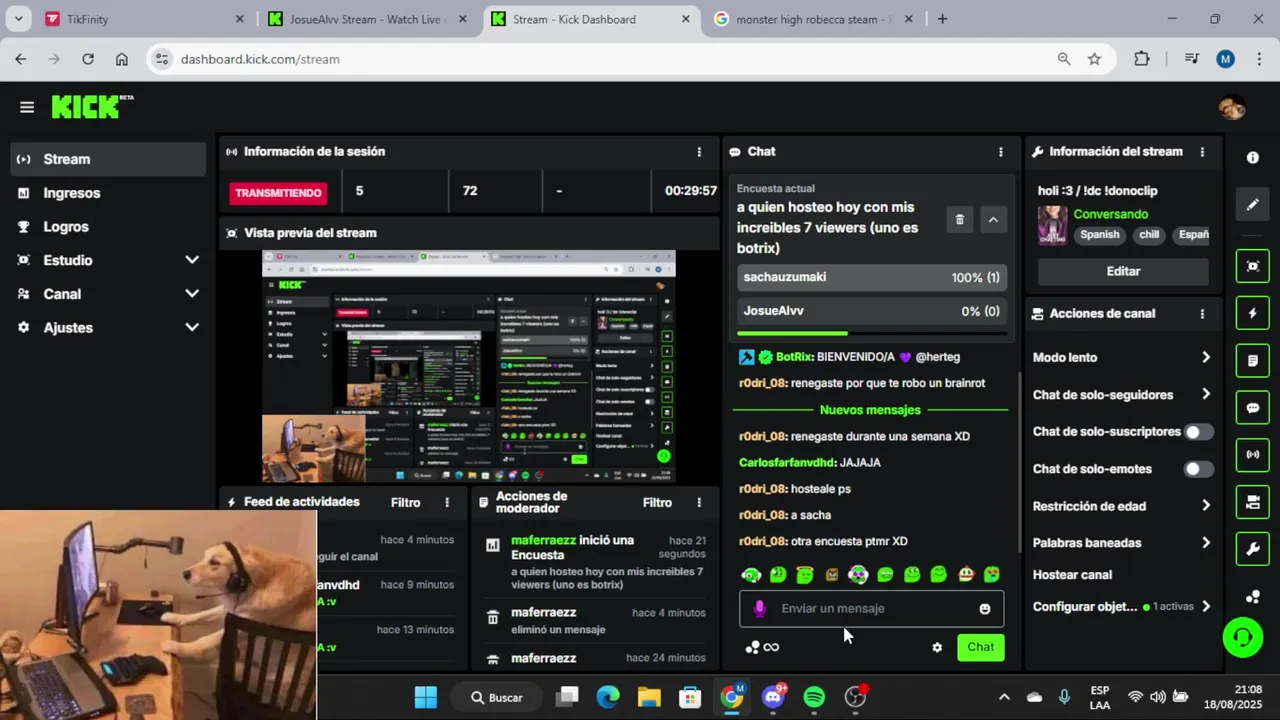Open Información del stream three-dot options
The width and height of the screenshot is (1280, 720).
click(1202, 152)
